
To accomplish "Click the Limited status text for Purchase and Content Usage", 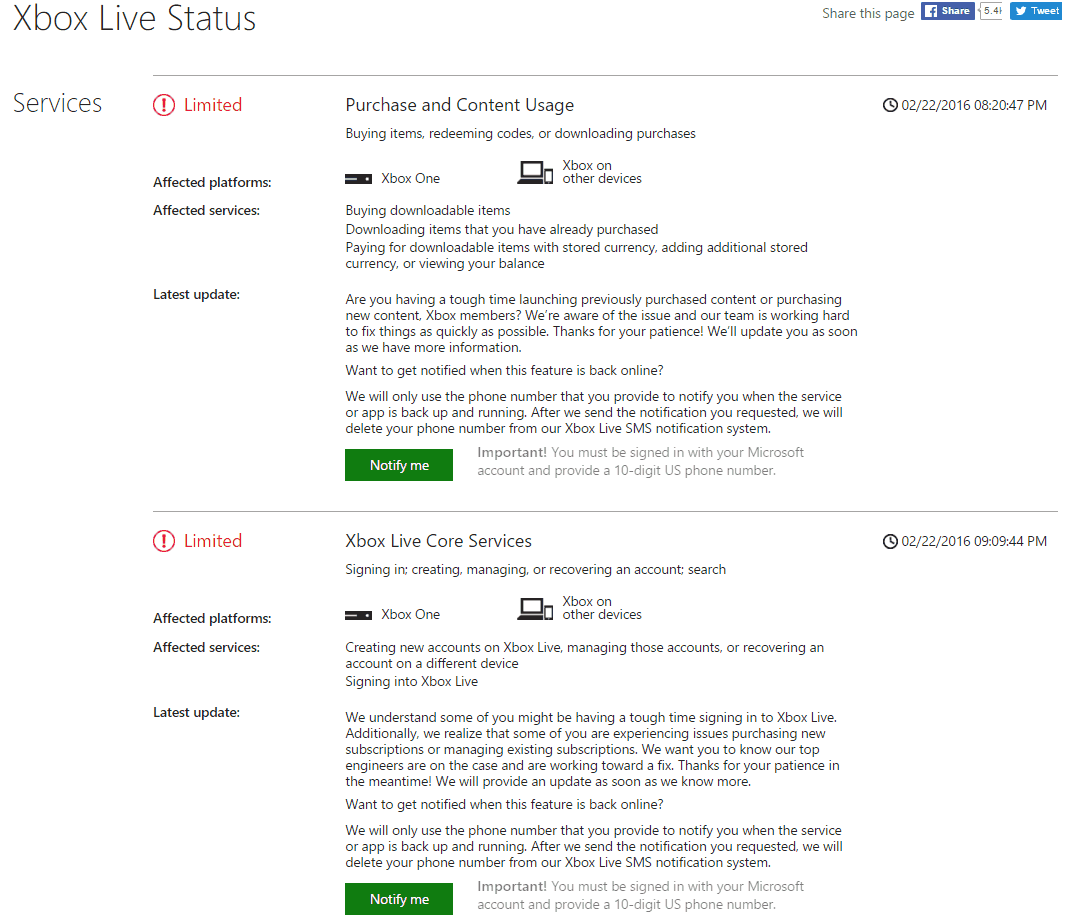I will [x=212, y=105].
